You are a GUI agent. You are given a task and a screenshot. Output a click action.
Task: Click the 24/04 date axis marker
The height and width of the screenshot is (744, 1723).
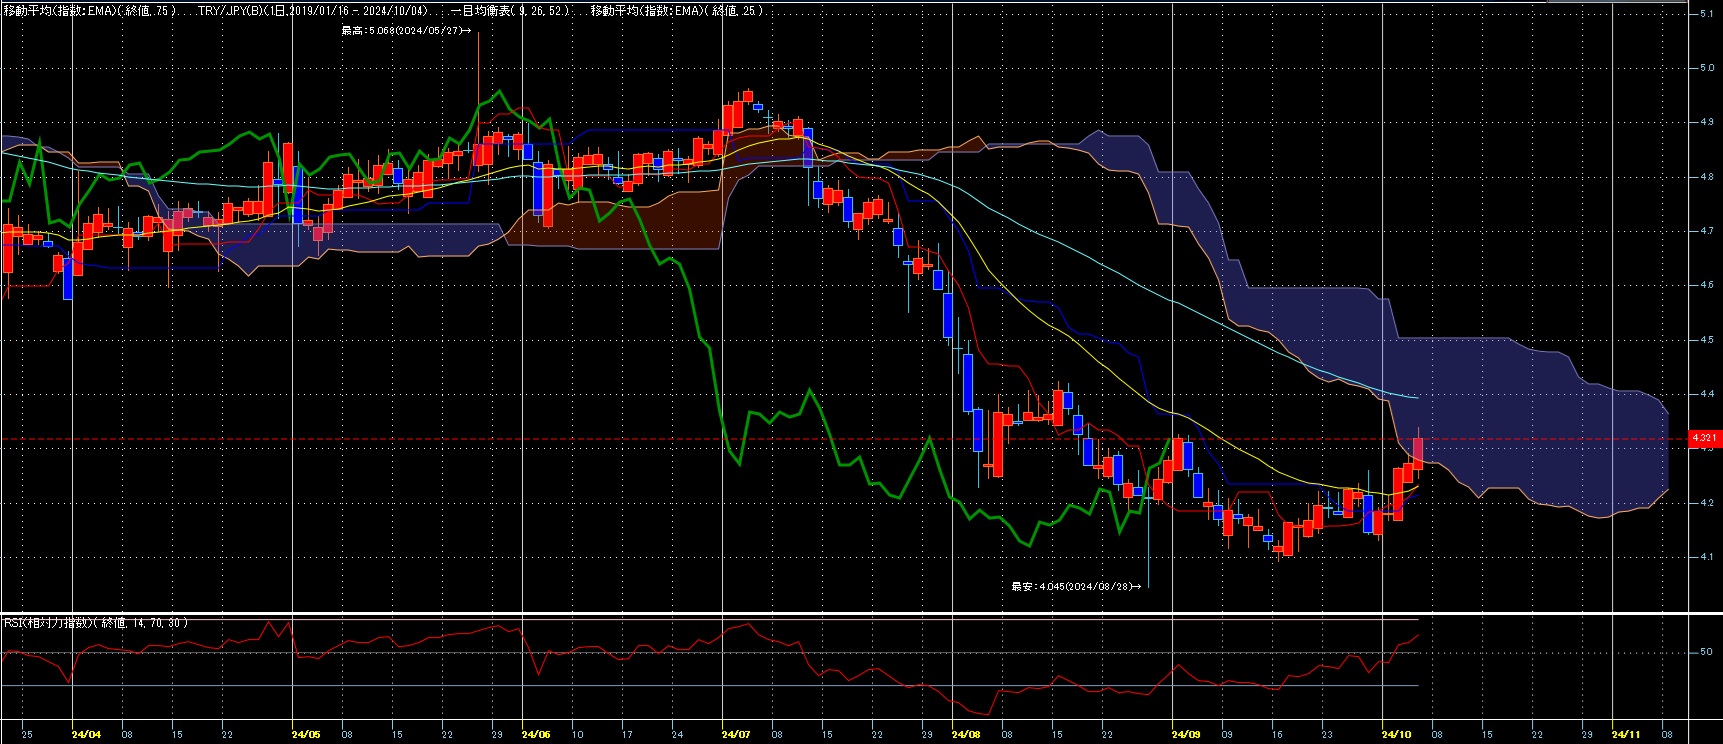86,734
